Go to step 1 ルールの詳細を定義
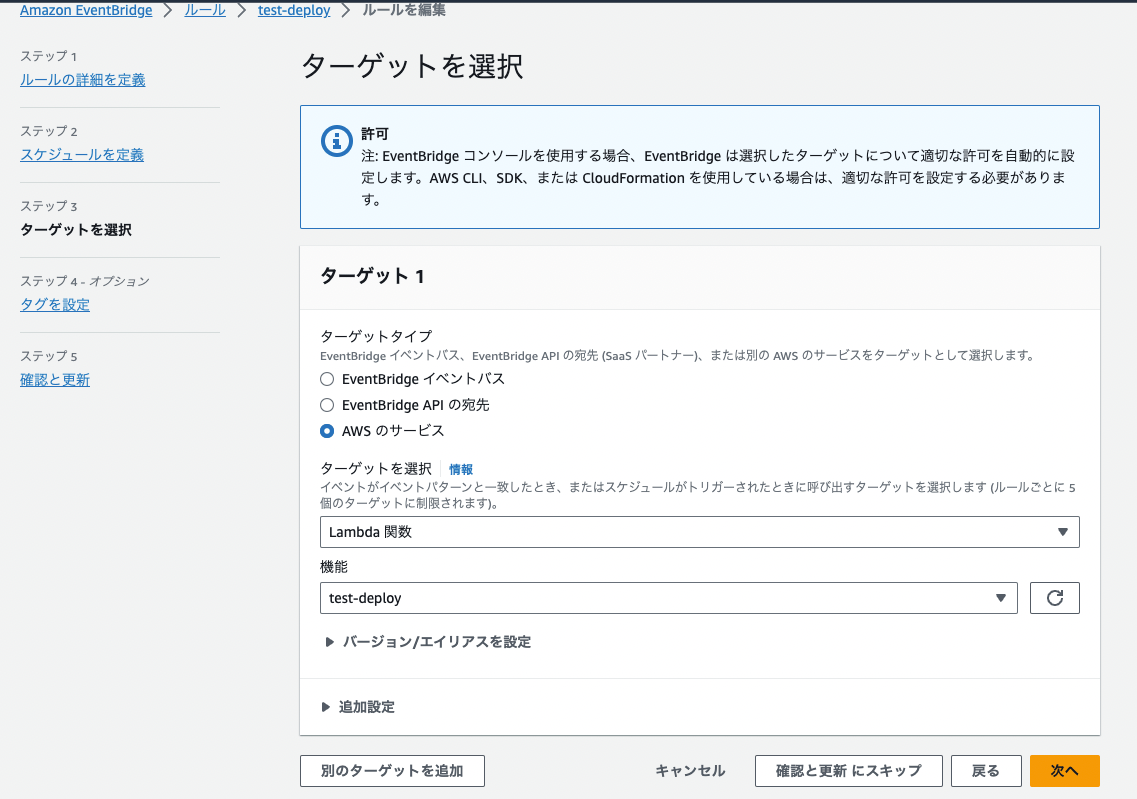This screenshot has height=799, width=1137. coord(83,80)
